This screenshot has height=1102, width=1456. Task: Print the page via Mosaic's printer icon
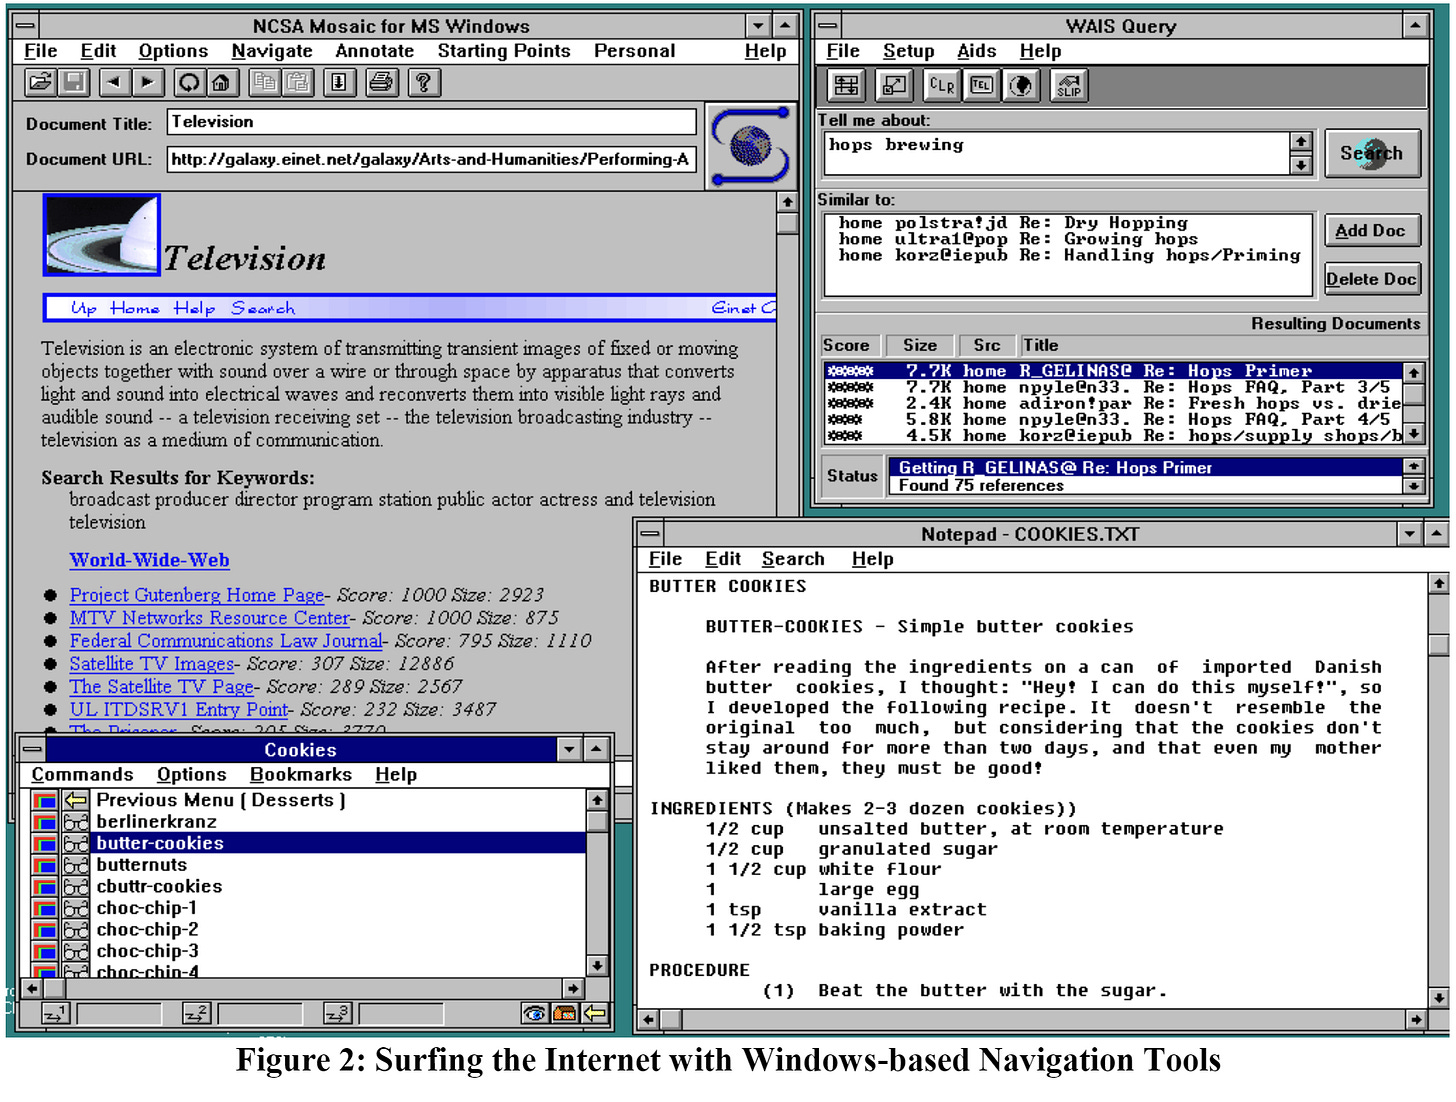click(x=381, y=83)
